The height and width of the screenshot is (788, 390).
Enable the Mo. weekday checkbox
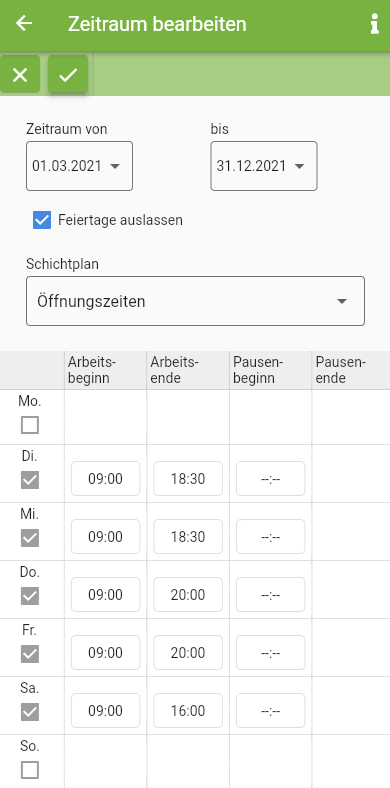tap(30, 426)
